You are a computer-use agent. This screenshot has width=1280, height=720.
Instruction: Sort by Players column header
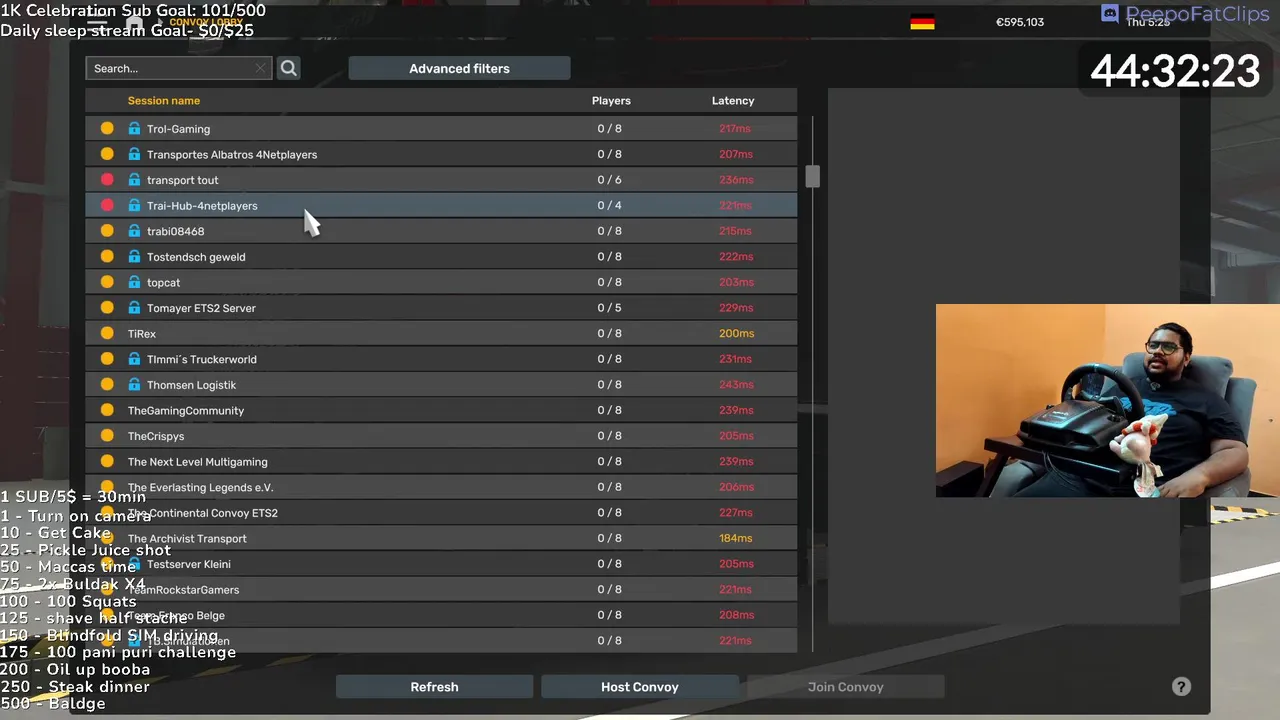point(611,100)
